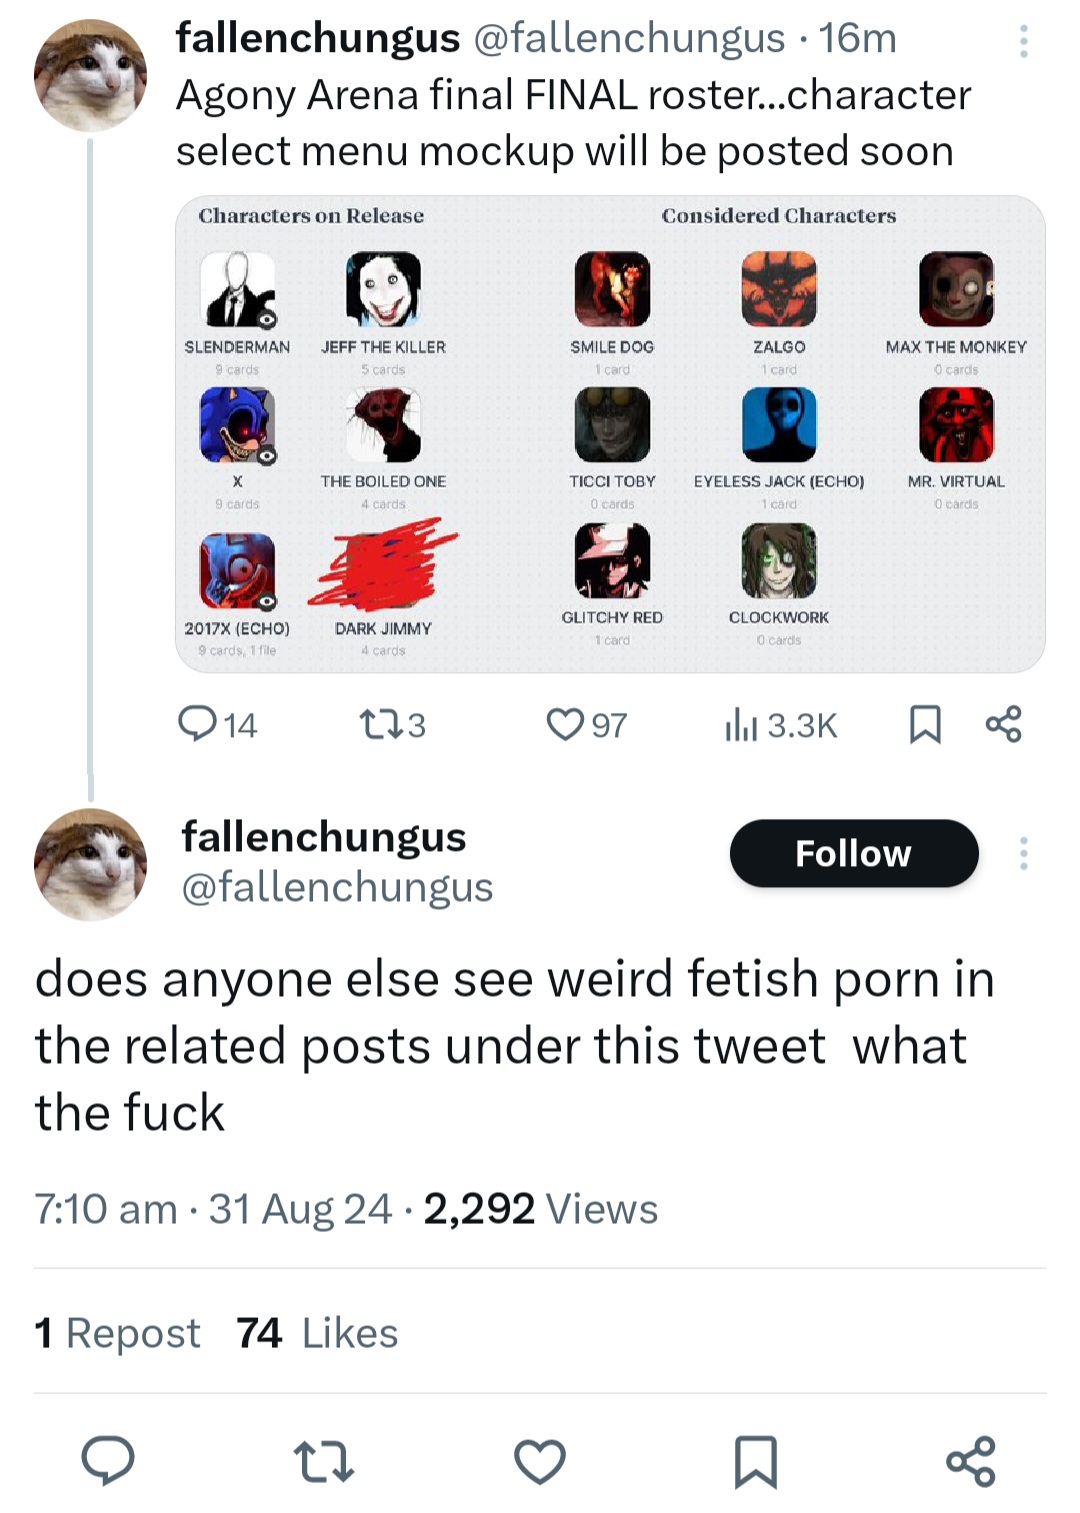Open the 1 Repost list
Viewport: 1080px width, 1513px height.
pos(117,1333)
